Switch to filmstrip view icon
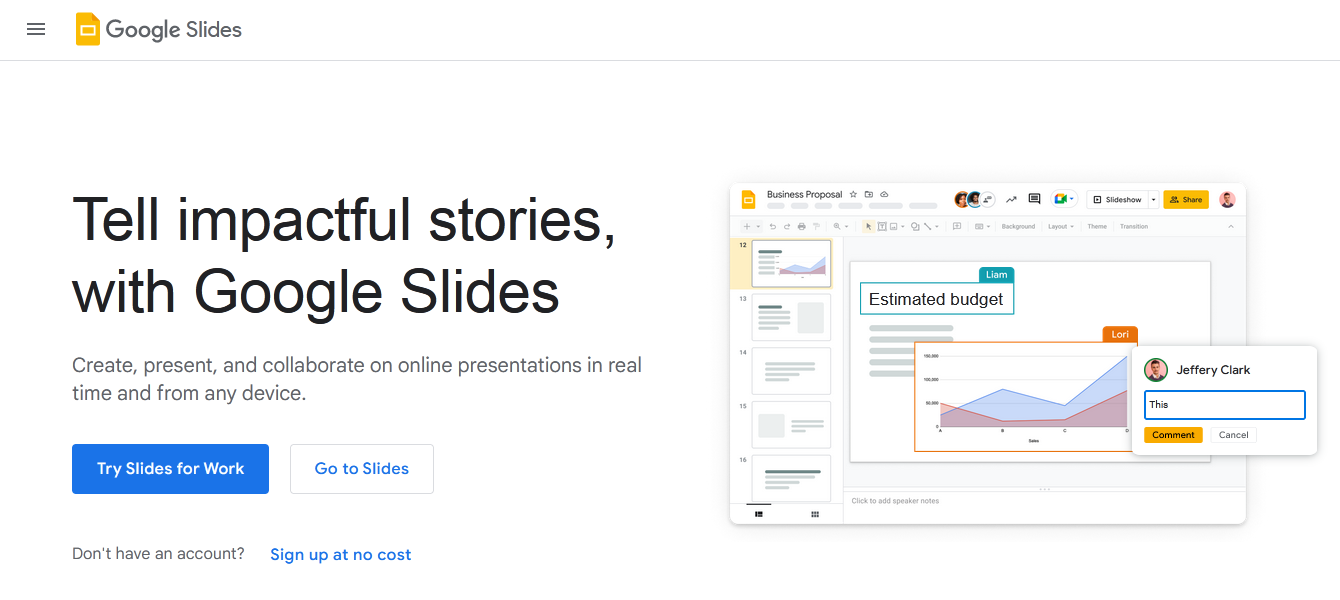The width and height of the screenshot is (1340, 600). [759, 514]
